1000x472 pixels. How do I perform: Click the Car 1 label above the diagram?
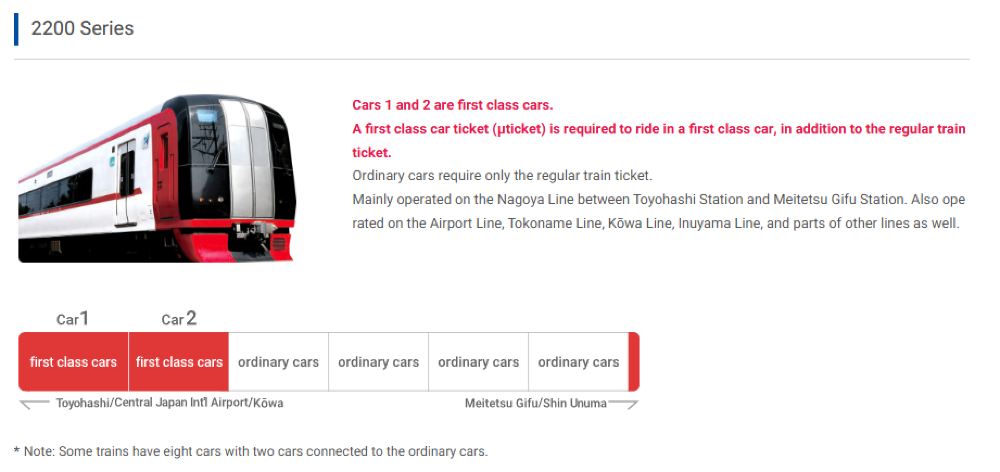(x=73, y=319)
